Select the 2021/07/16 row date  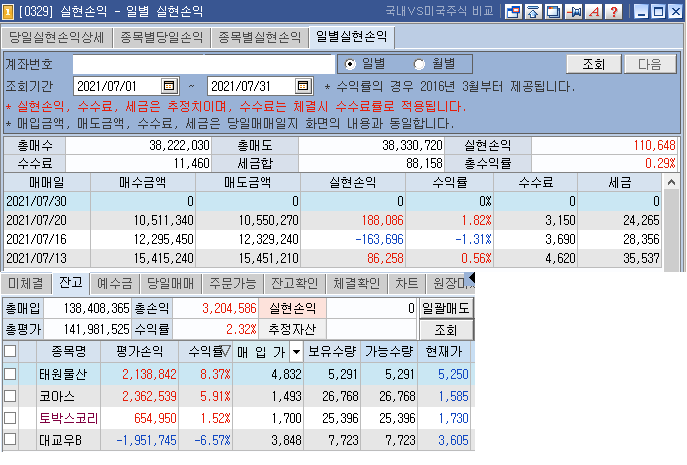coord(36,239)
